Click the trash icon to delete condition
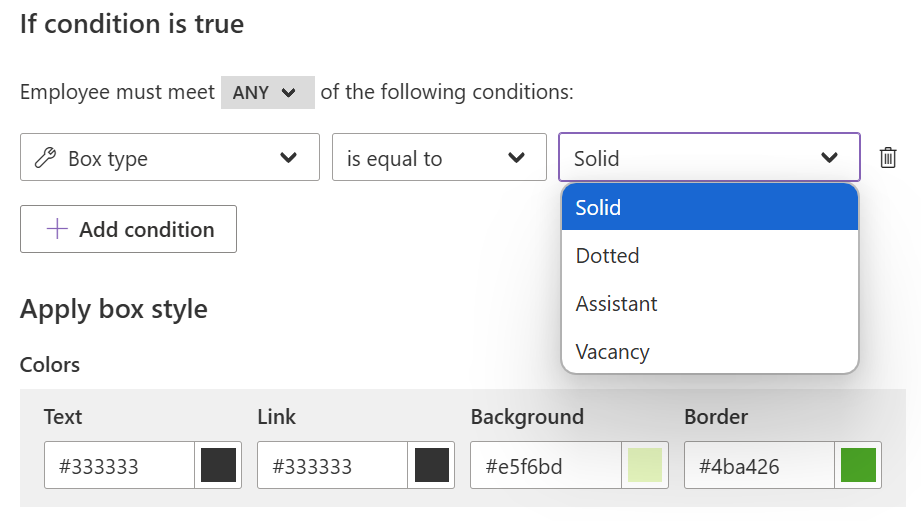 [888, 157]
